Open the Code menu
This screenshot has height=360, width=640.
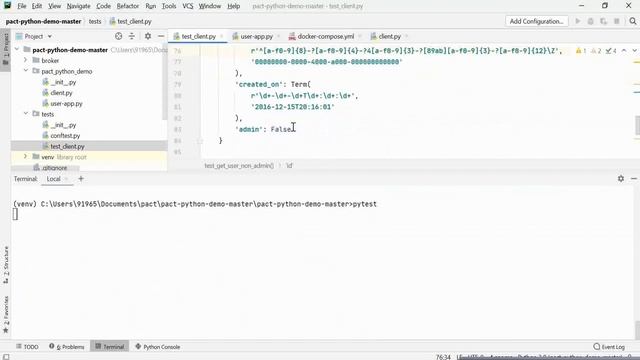(103, 6)
